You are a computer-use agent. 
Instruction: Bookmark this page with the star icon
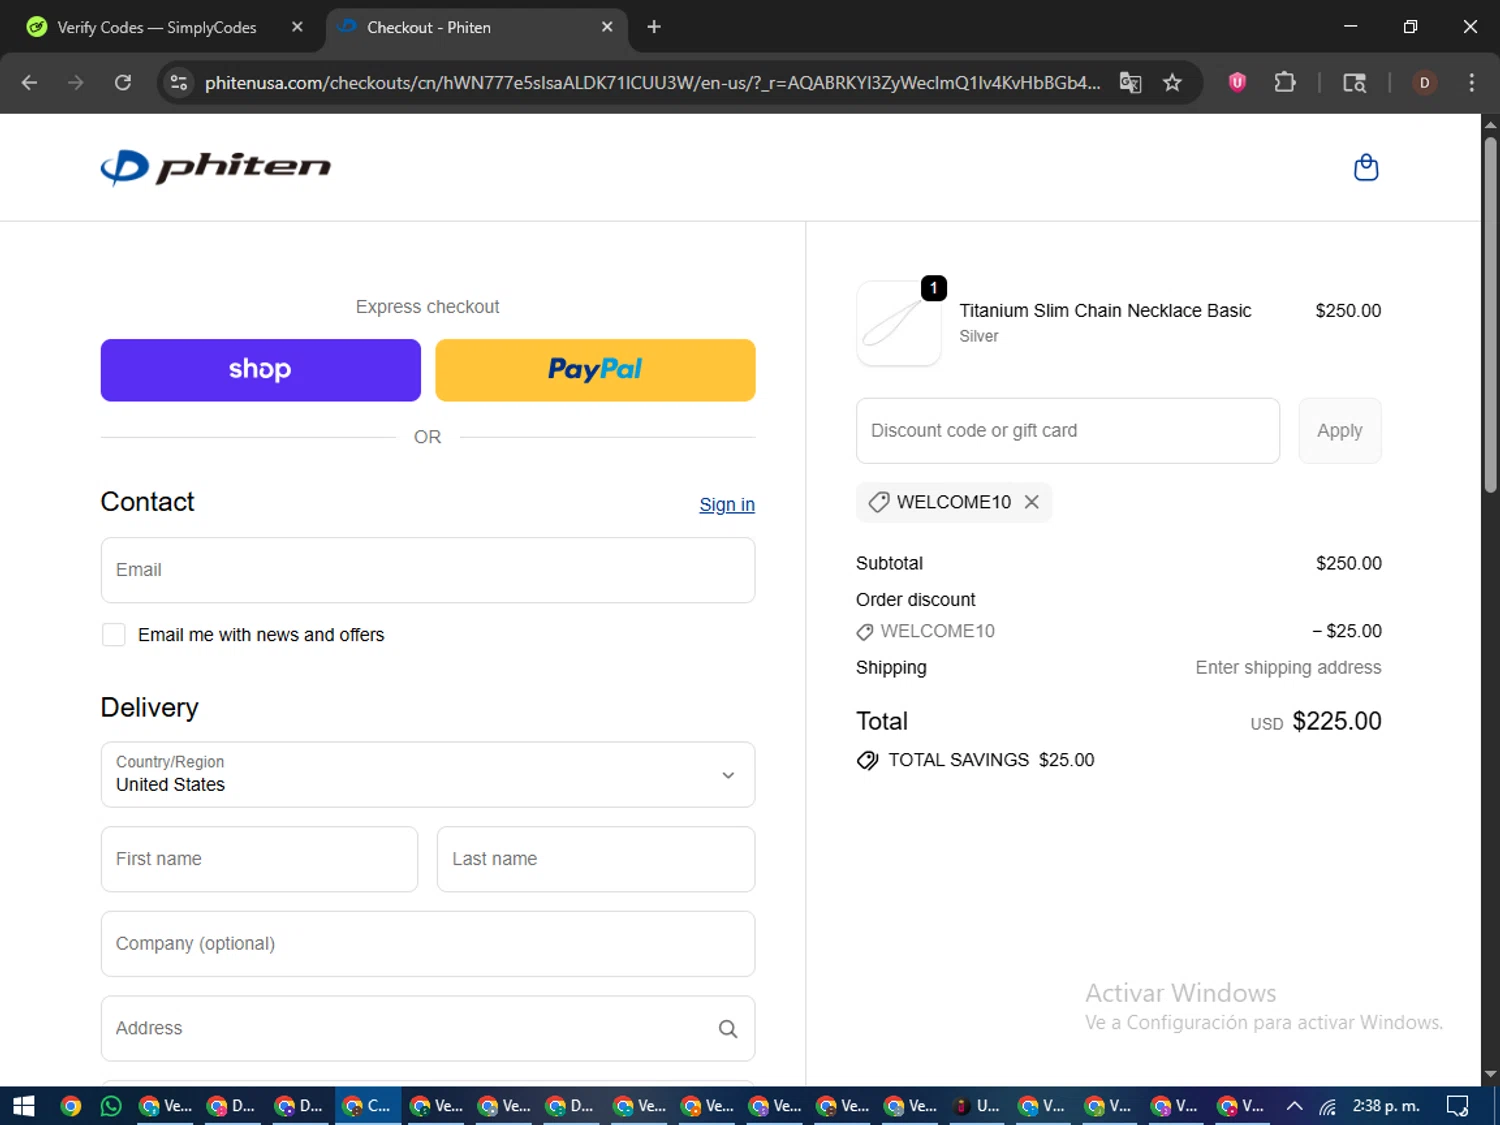click(1172, 83)
